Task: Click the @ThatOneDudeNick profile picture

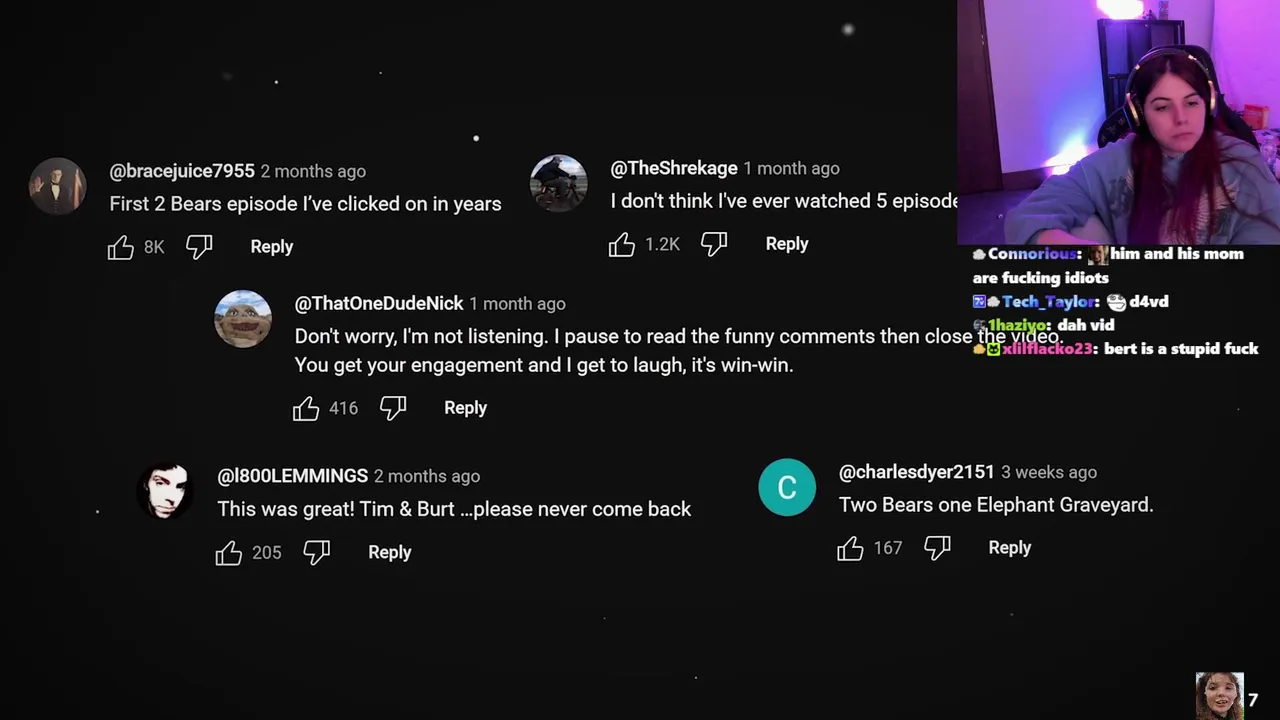Action: click(x=243, y=319)
